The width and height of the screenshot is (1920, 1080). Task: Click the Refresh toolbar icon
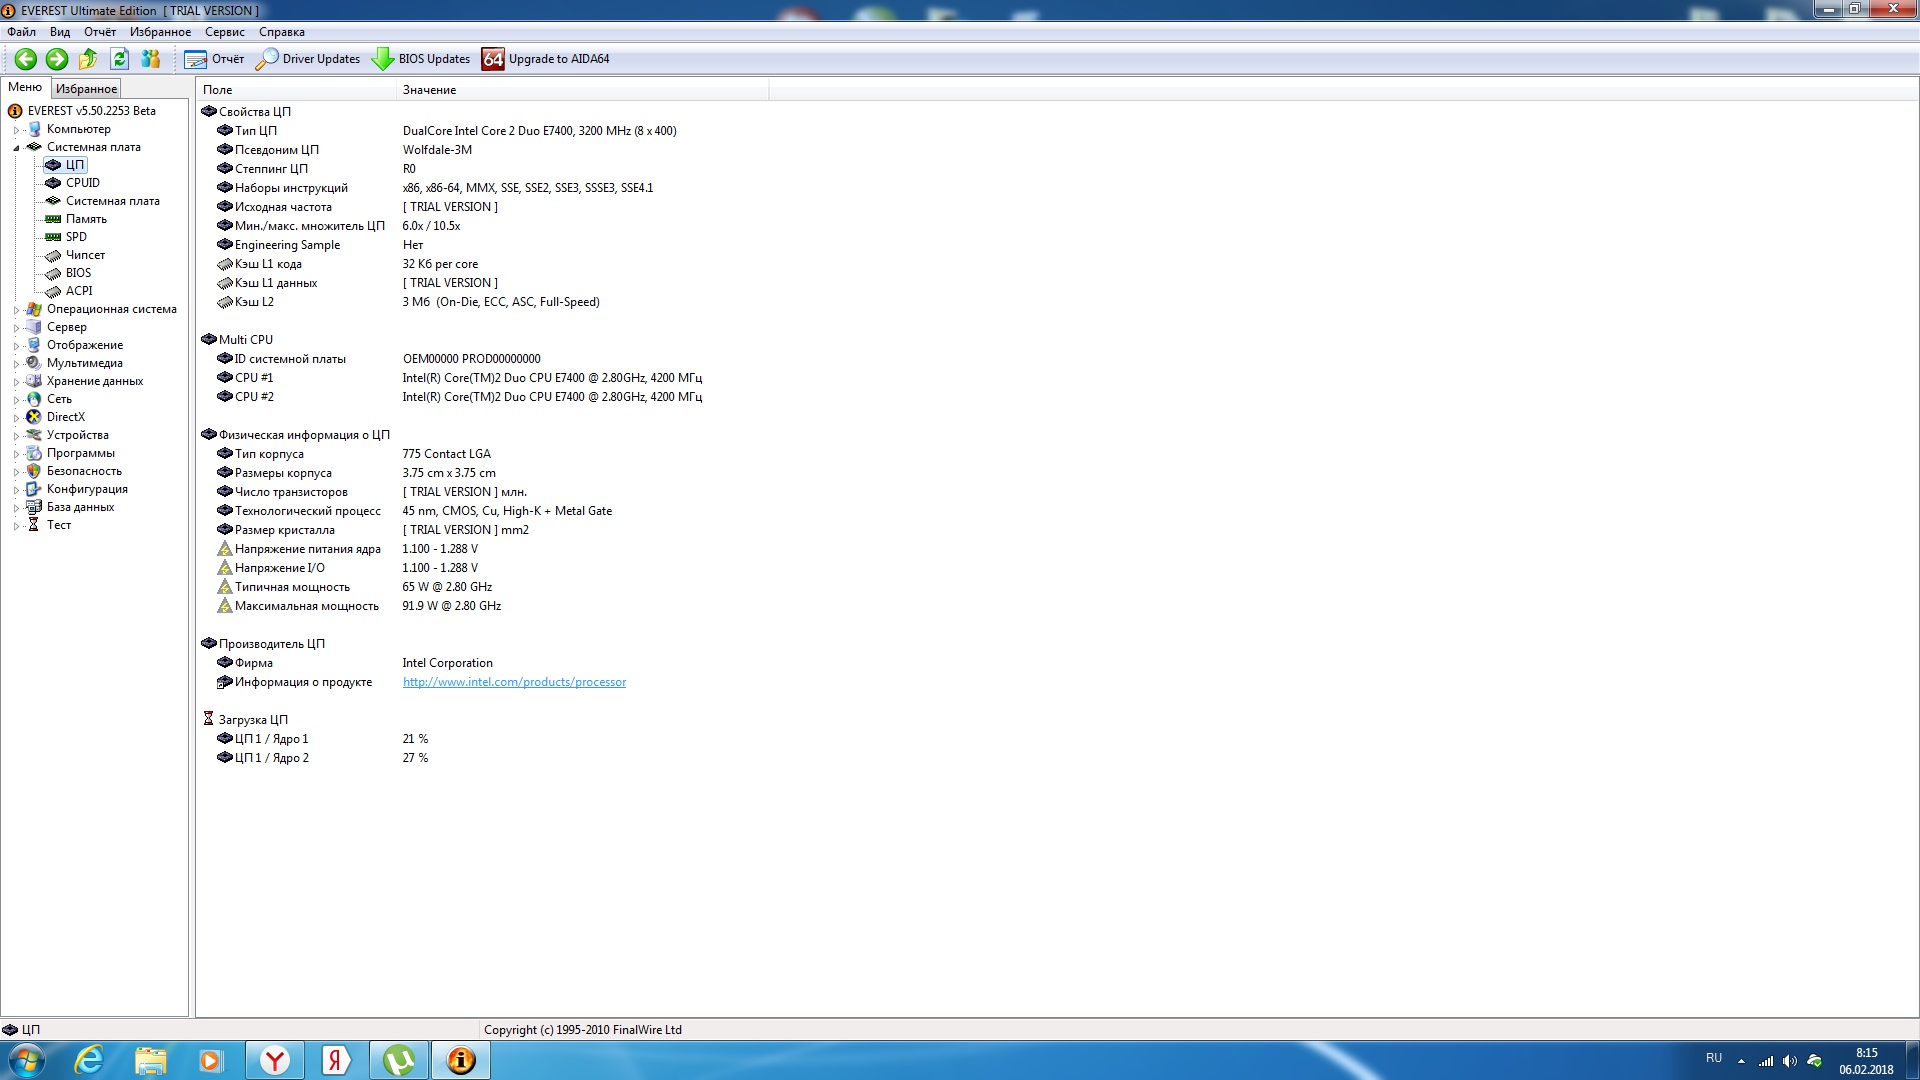119,59
